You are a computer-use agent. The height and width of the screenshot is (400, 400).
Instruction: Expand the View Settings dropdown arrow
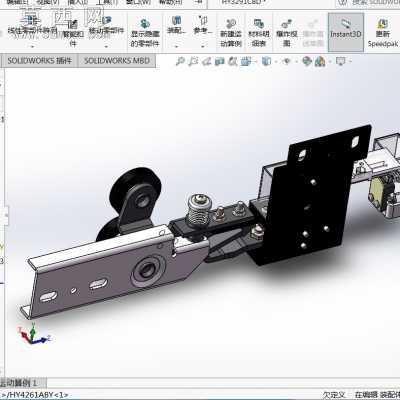click(350, 62)
